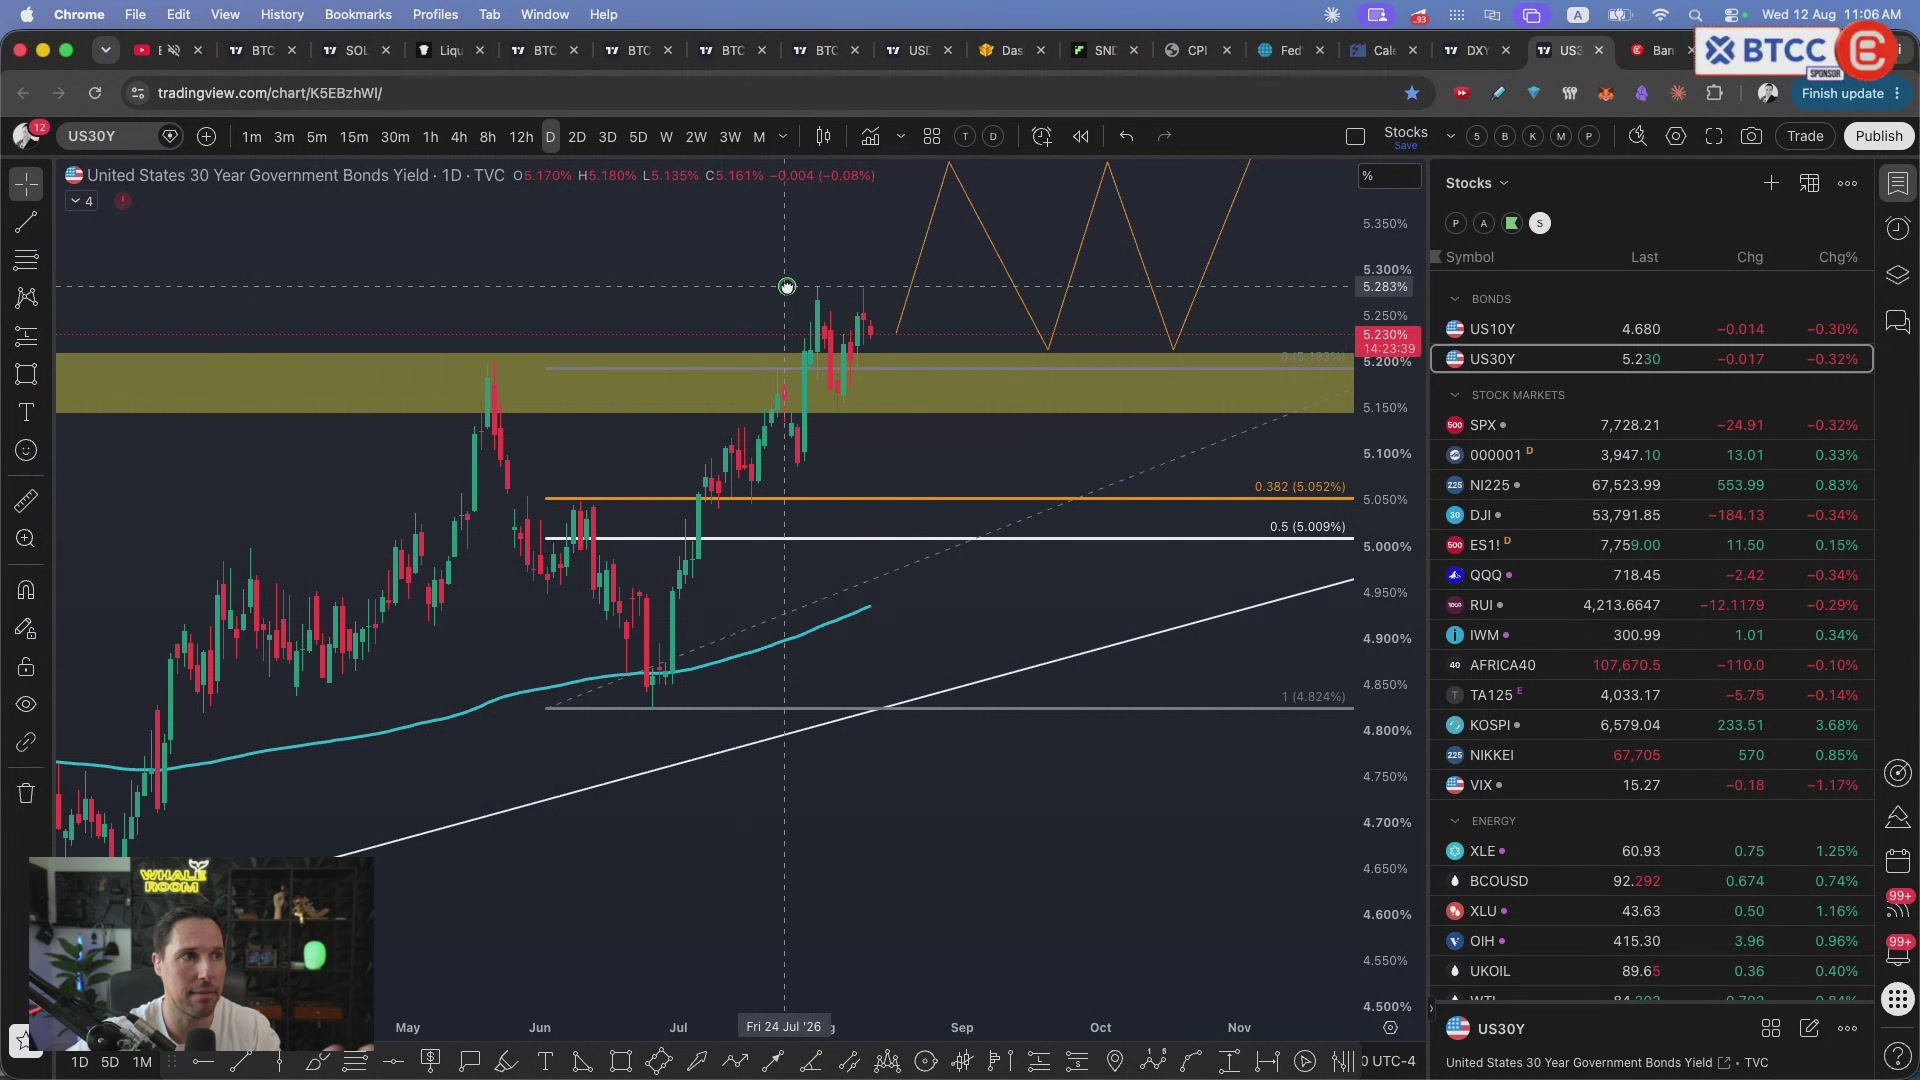1920x1080 pixels.
Task: Expand the Stocks watchlist dropdown
Action: tap(1477, 183)
